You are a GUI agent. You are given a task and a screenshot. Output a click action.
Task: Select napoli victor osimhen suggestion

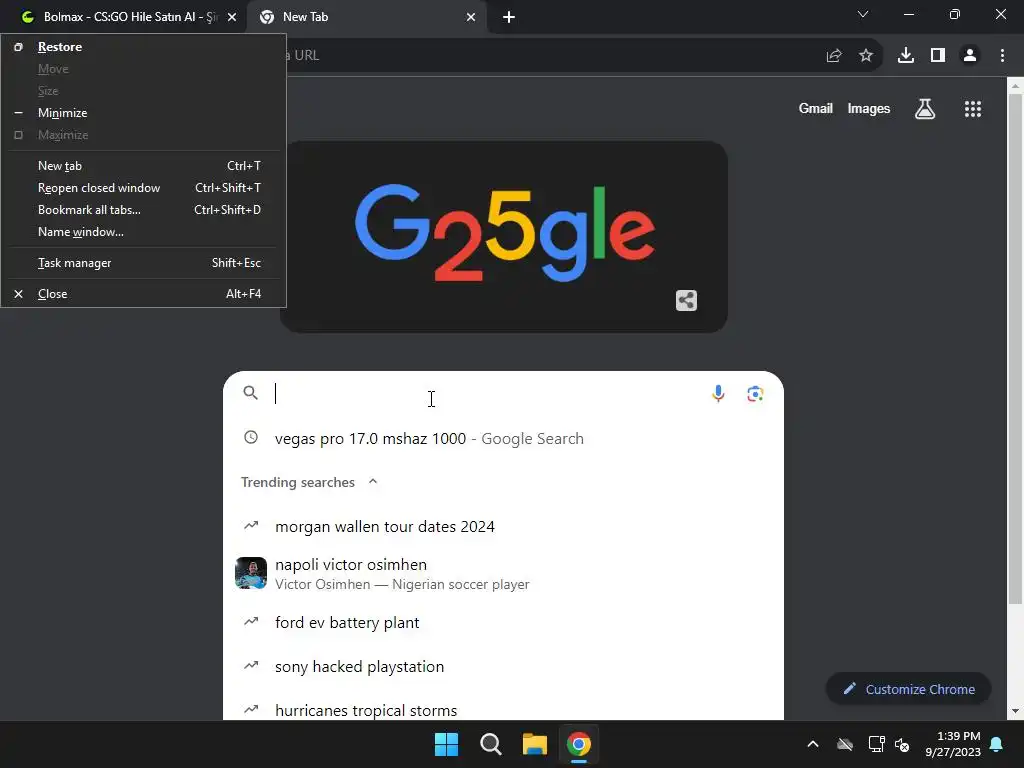[x=503, y=573]
